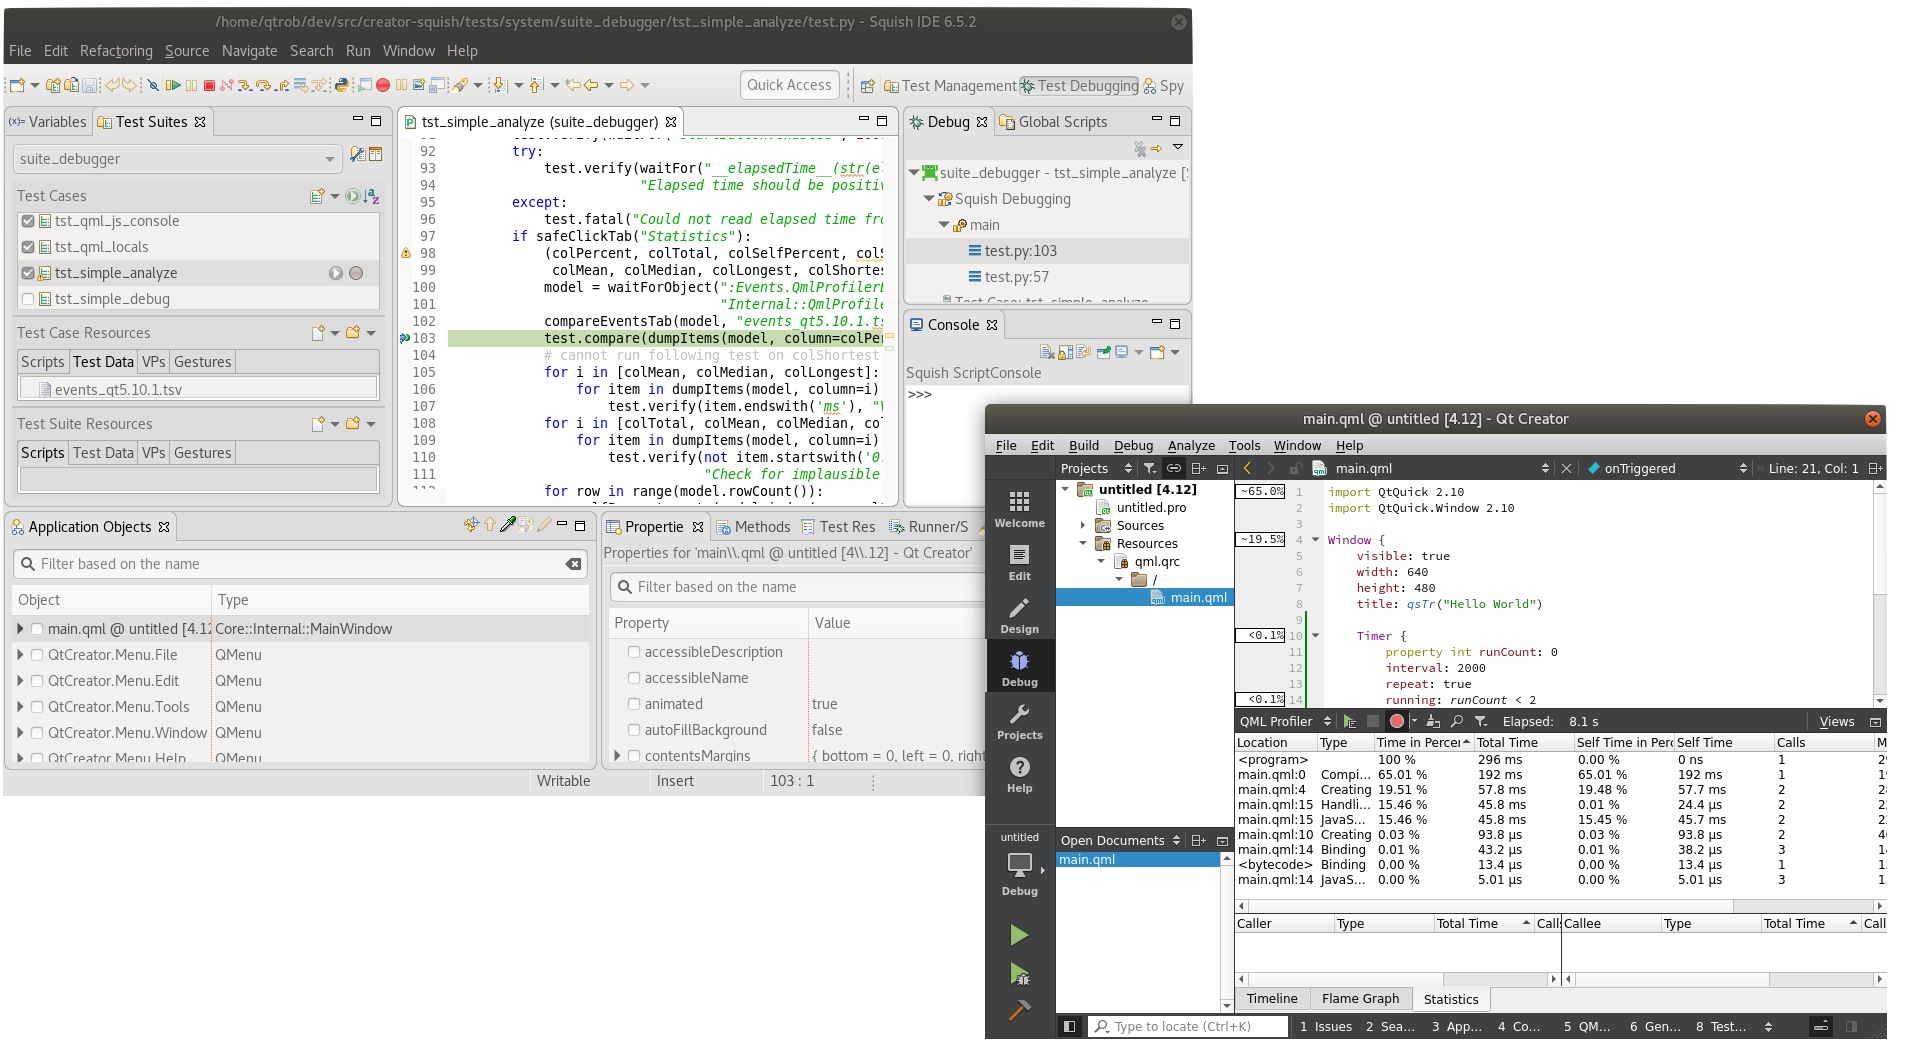Open the Analyze menu in Qt Creator
Screen dimensions: 1909x1053
(1191, 446)
